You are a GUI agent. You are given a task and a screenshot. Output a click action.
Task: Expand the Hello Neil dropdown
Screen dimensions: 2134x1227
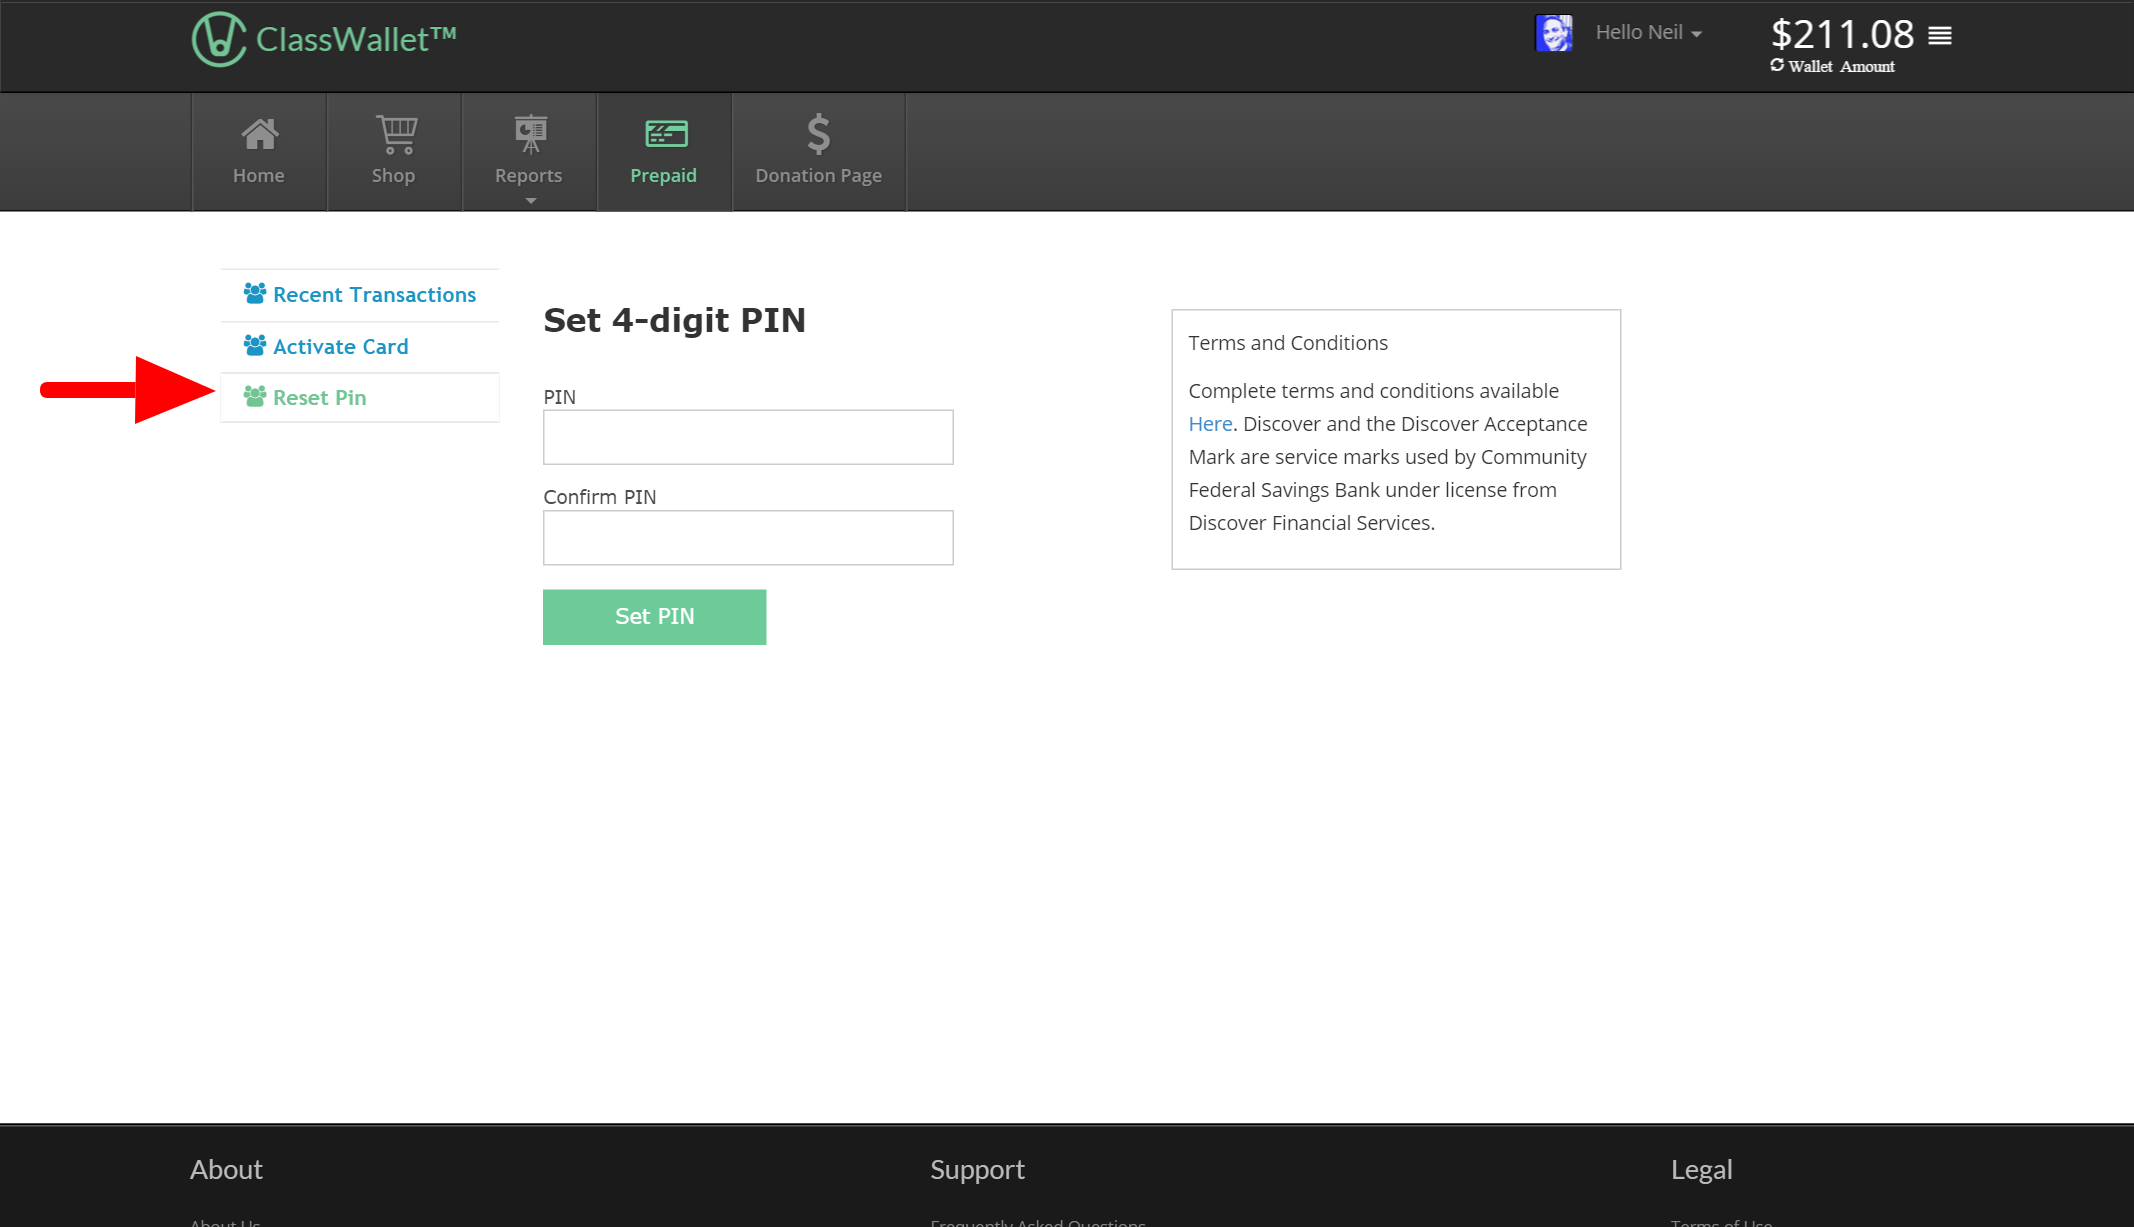coord(1648,33)
